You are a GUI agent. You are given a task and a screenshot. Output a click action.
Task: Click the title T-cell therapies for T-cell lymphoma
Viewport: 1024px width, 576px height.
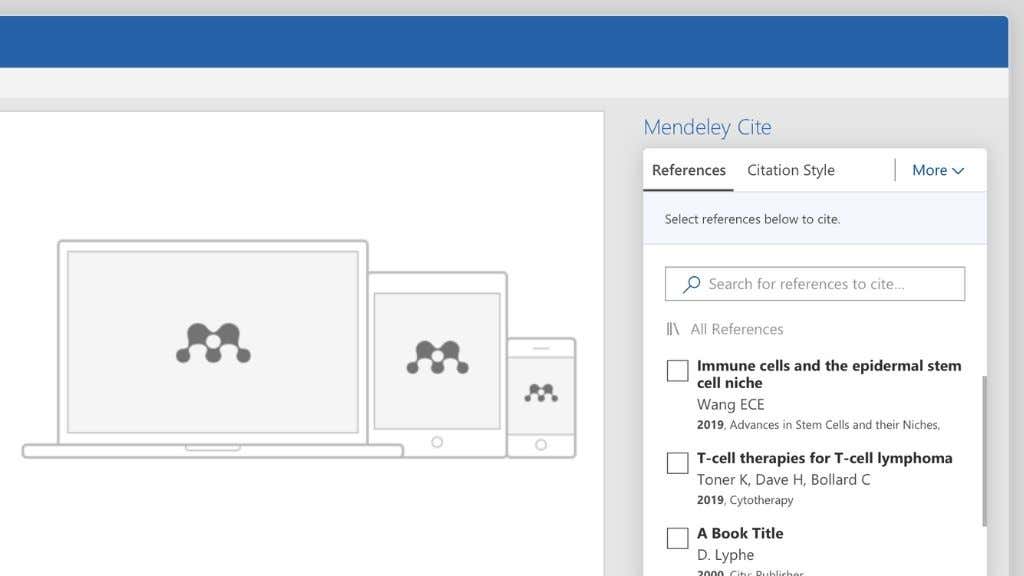click(x=824, y=458)
